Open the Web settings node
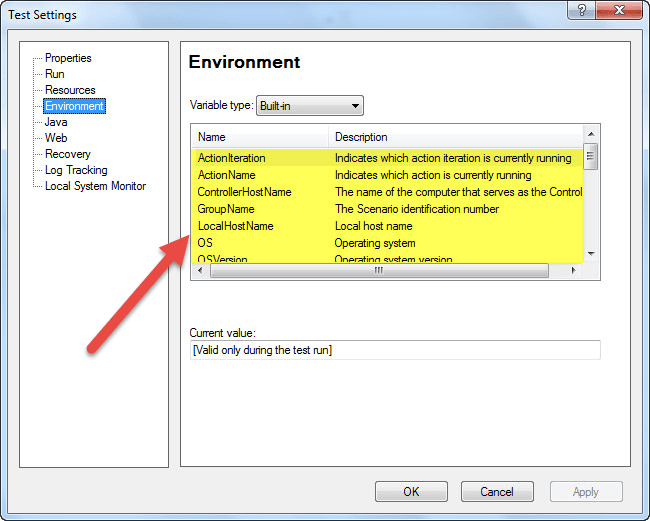The image size is (650, 521). 56,138
